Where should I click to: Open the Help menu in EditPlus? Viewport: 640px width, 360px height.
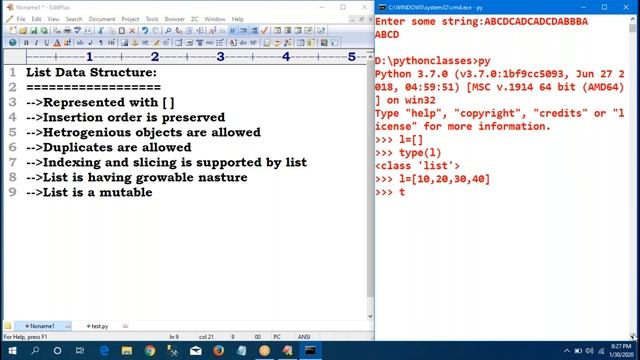237,19
